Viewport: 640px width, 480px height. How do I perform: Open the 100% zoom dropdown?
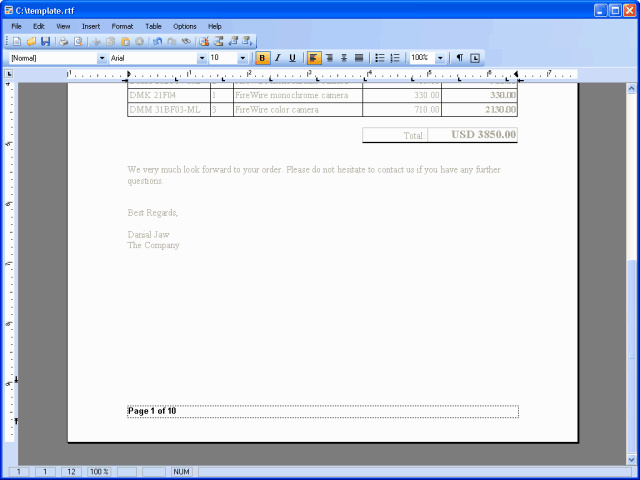coord(441,58)
